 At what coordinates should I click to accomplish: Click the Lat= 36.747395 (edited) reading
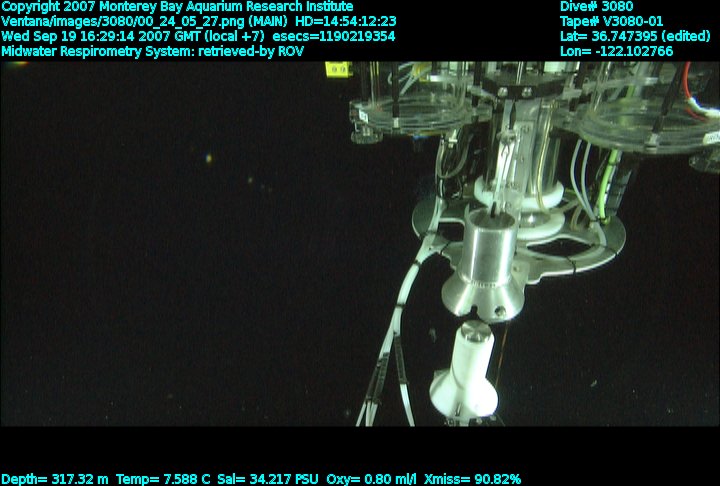pos(635,36)
